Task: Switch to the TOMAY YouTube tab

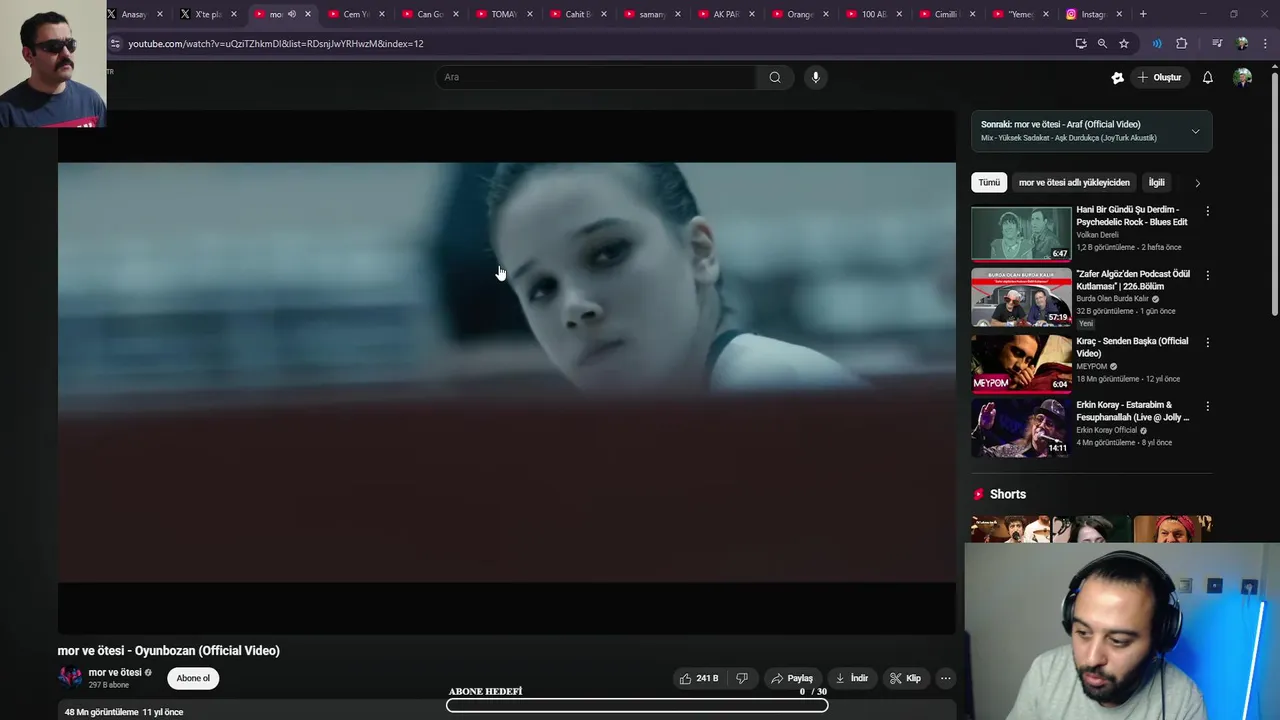Action: (504, 14)
